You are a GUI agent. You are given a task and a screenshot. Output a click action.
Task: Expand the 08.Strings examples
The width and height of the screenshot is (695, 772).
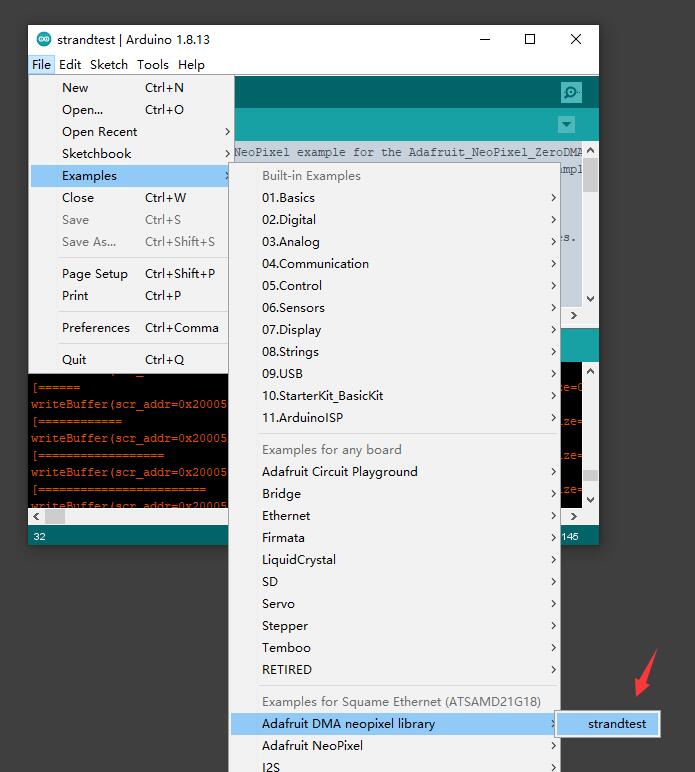tap(395, 352)
